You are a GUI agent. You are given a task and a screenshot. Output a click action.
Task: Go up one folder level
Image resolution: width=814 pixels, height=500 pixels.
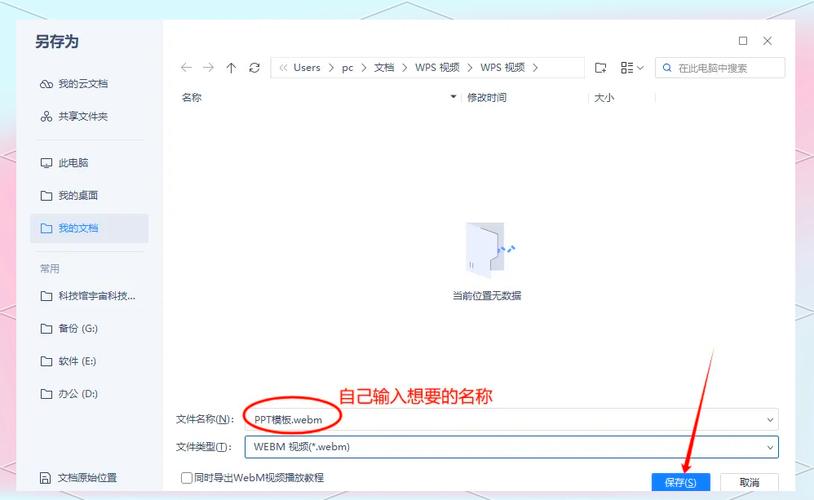pyautogui.click(x=231, y=67)
